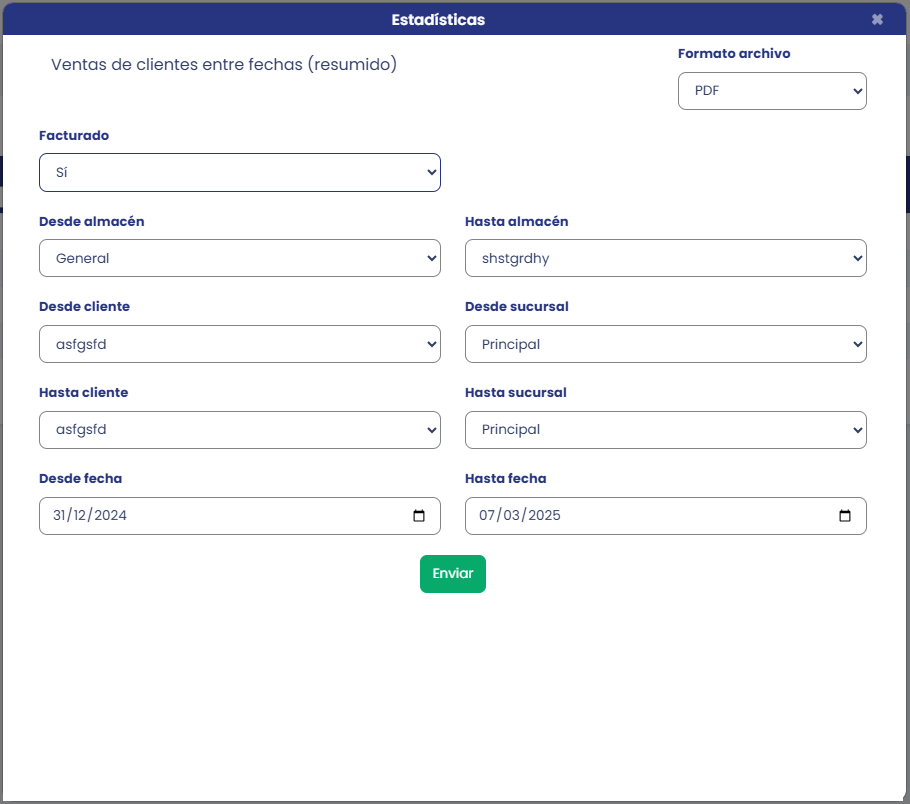
Task: Click the Hasta fecha date field 07/03/2025
Action: (666, 516)
